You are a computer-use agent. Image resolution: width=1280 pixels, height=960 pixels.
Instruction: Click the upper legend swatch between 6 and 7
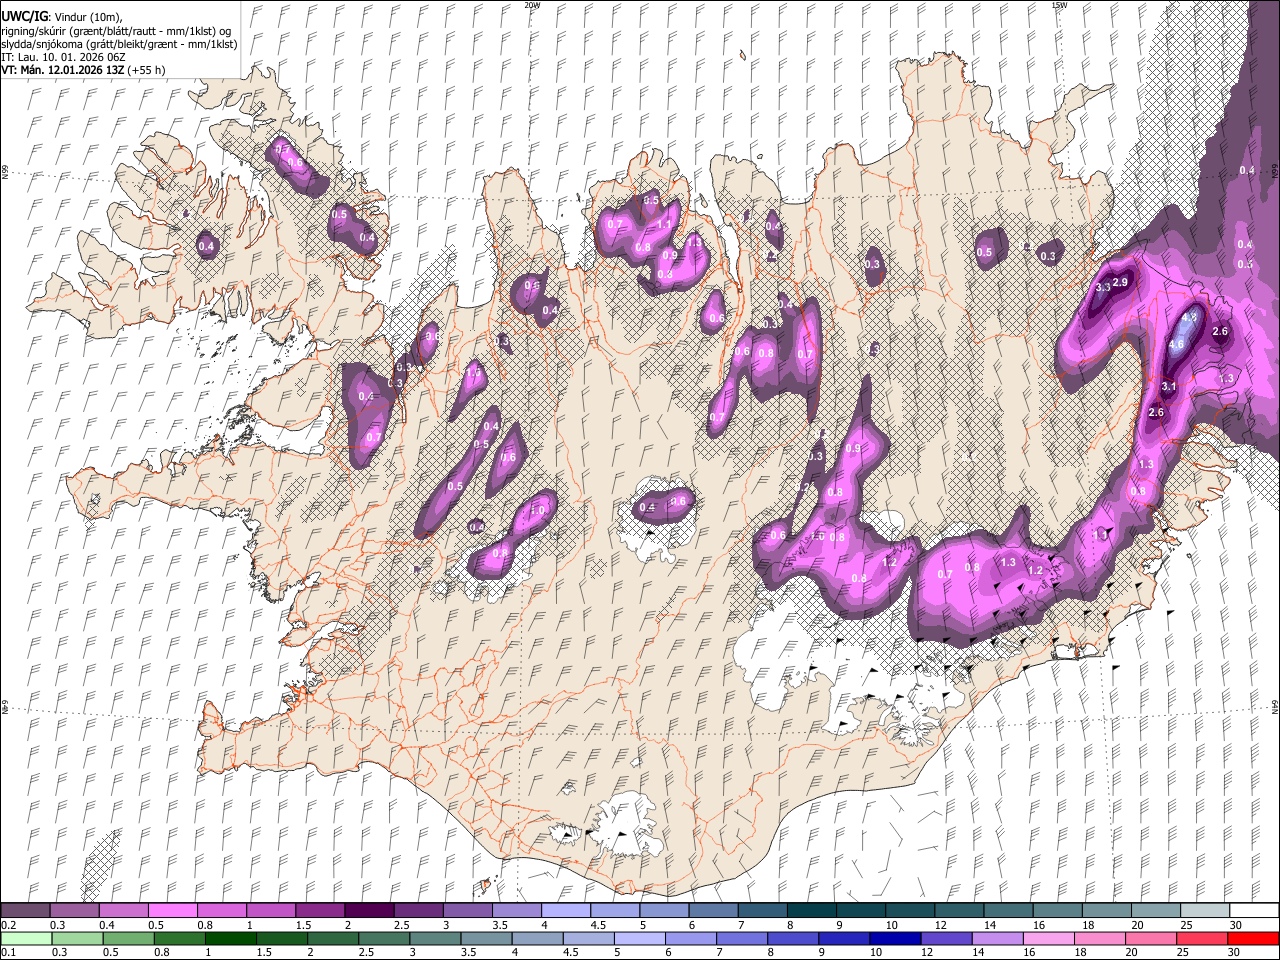coord(713,911)
